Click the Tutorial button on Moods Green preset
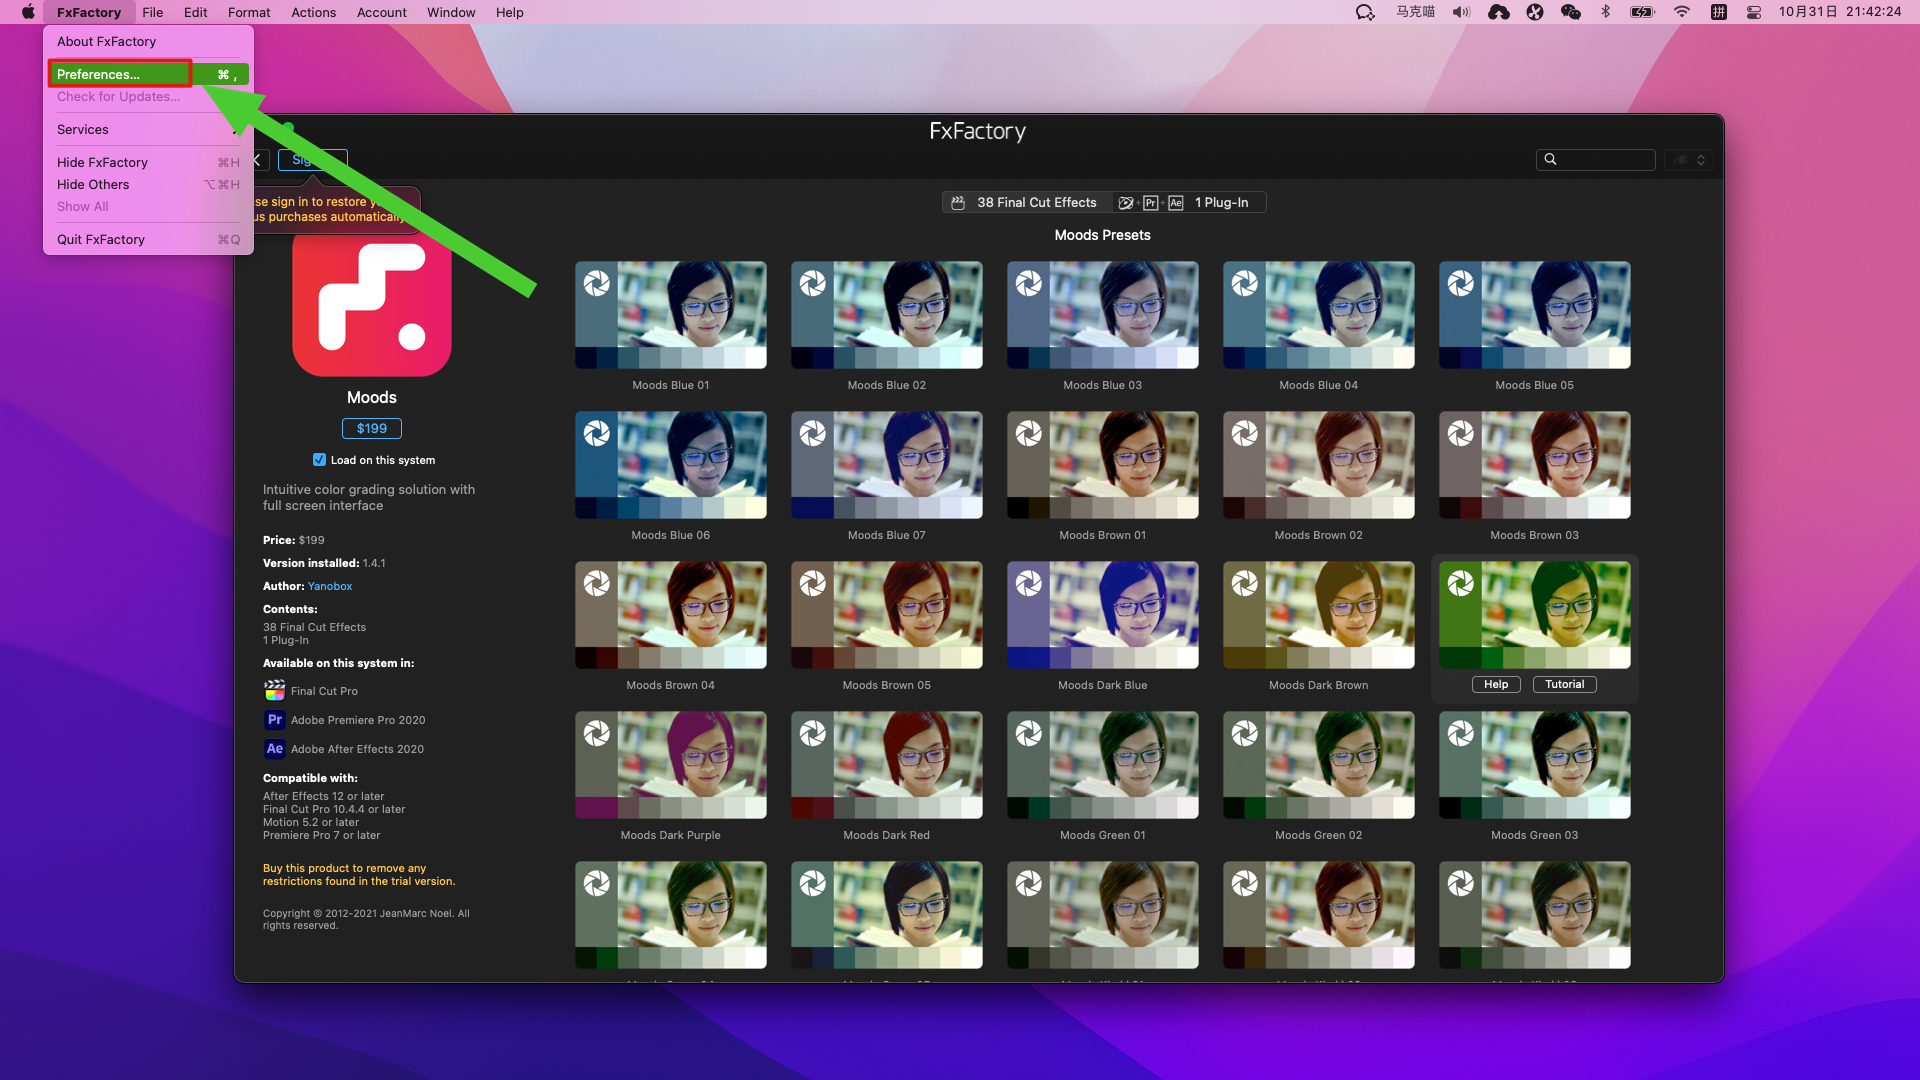Viewport: 1920px width, 1080px height. tap(1564, 685)
